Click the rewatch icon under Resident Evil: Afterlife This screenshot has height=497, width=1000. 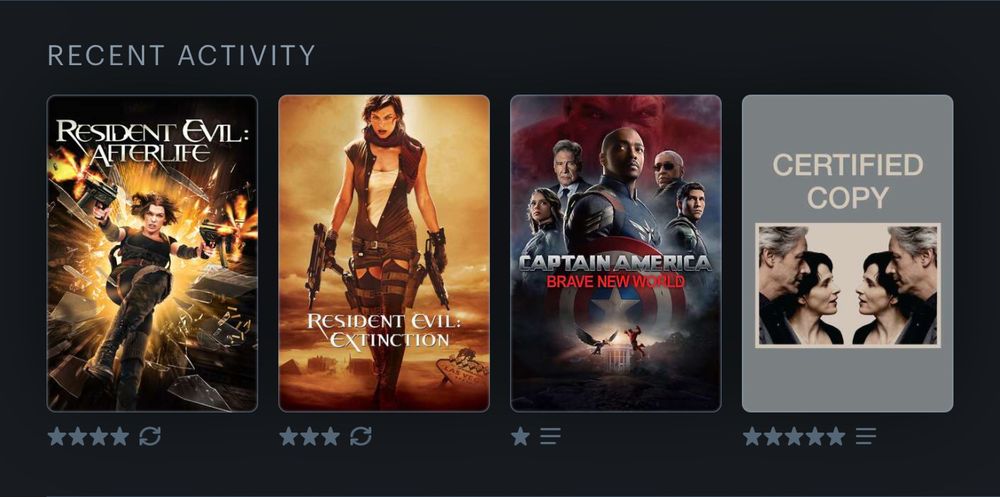(150, 436)
